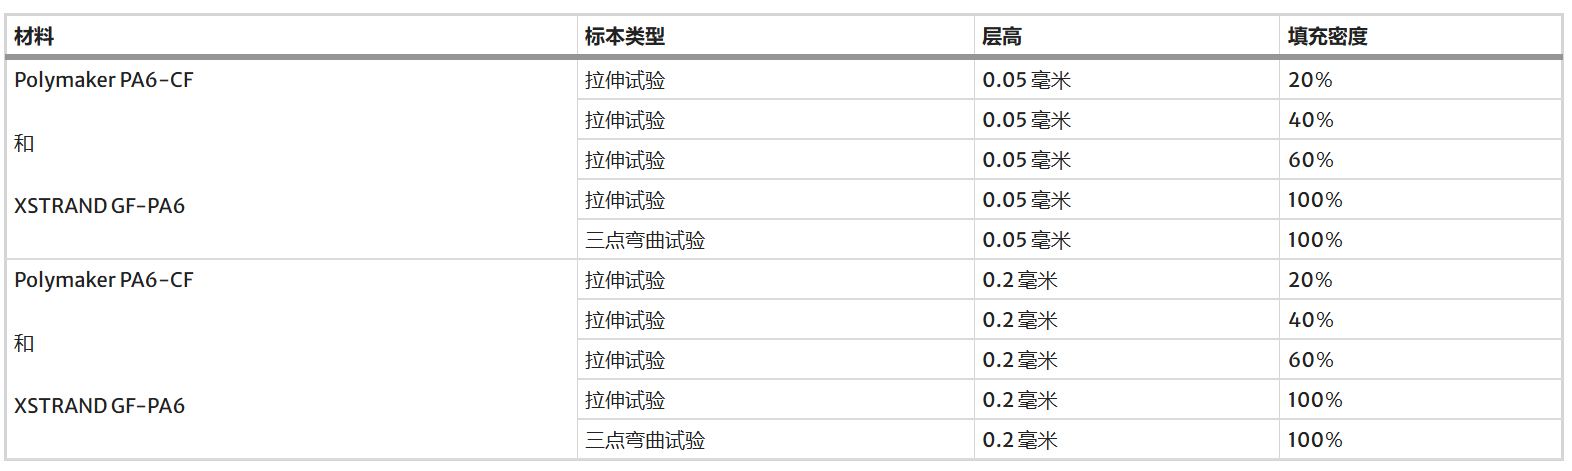Click 和 in the 0.05 毫米 material cell
This screenshot has height=471, width=1572.
(24, 143)
